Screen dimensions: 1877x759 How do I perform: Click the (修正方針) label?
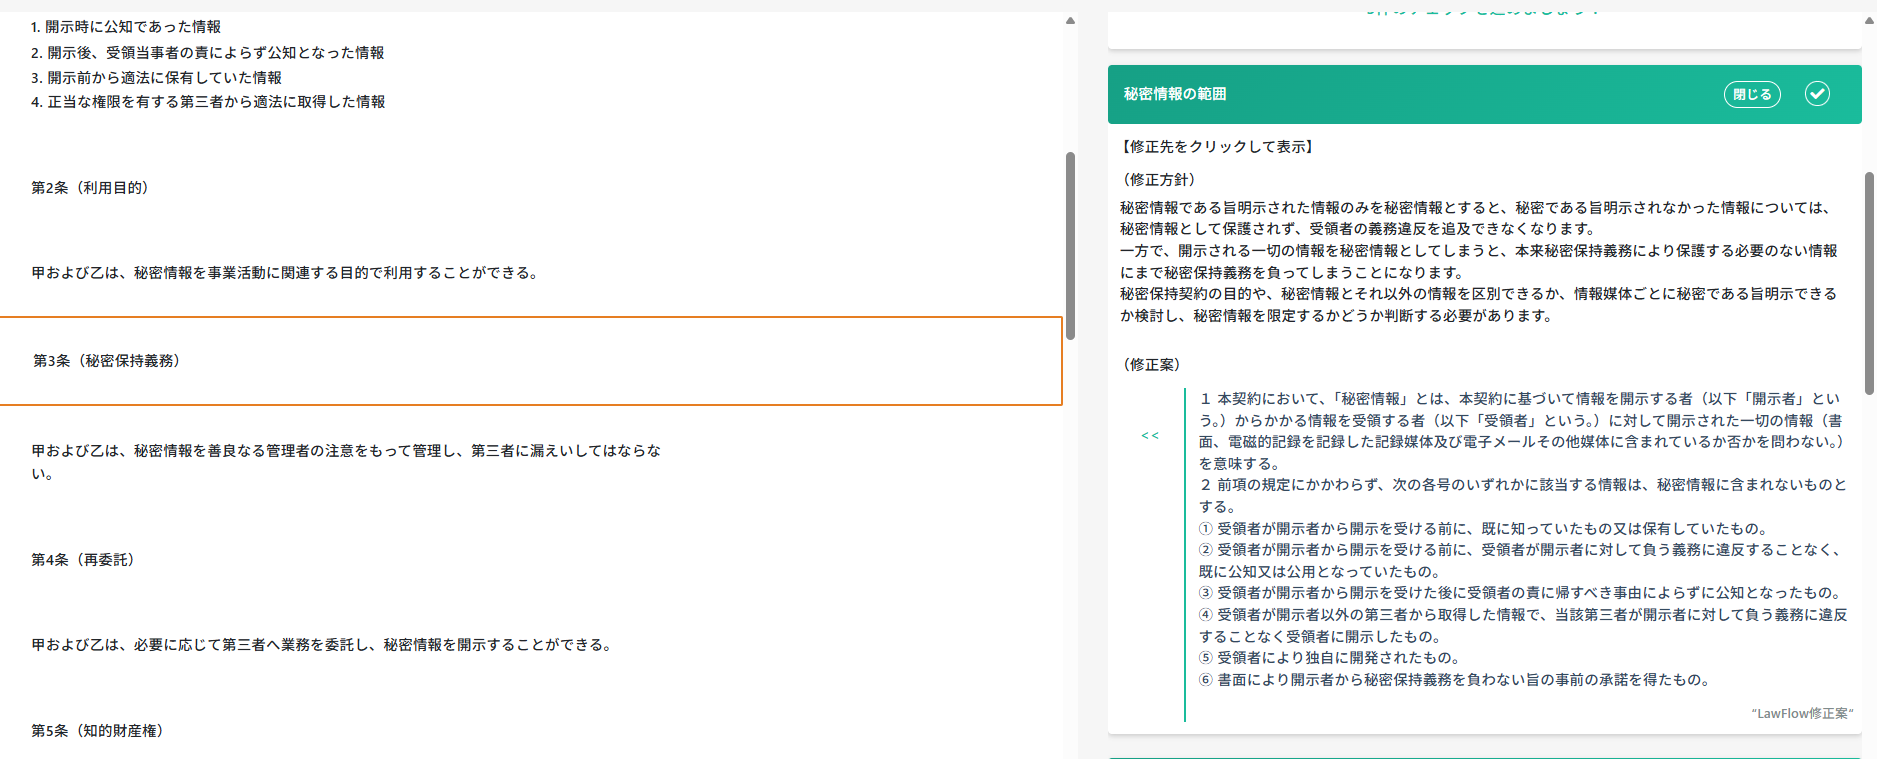tap(1159, 180)
